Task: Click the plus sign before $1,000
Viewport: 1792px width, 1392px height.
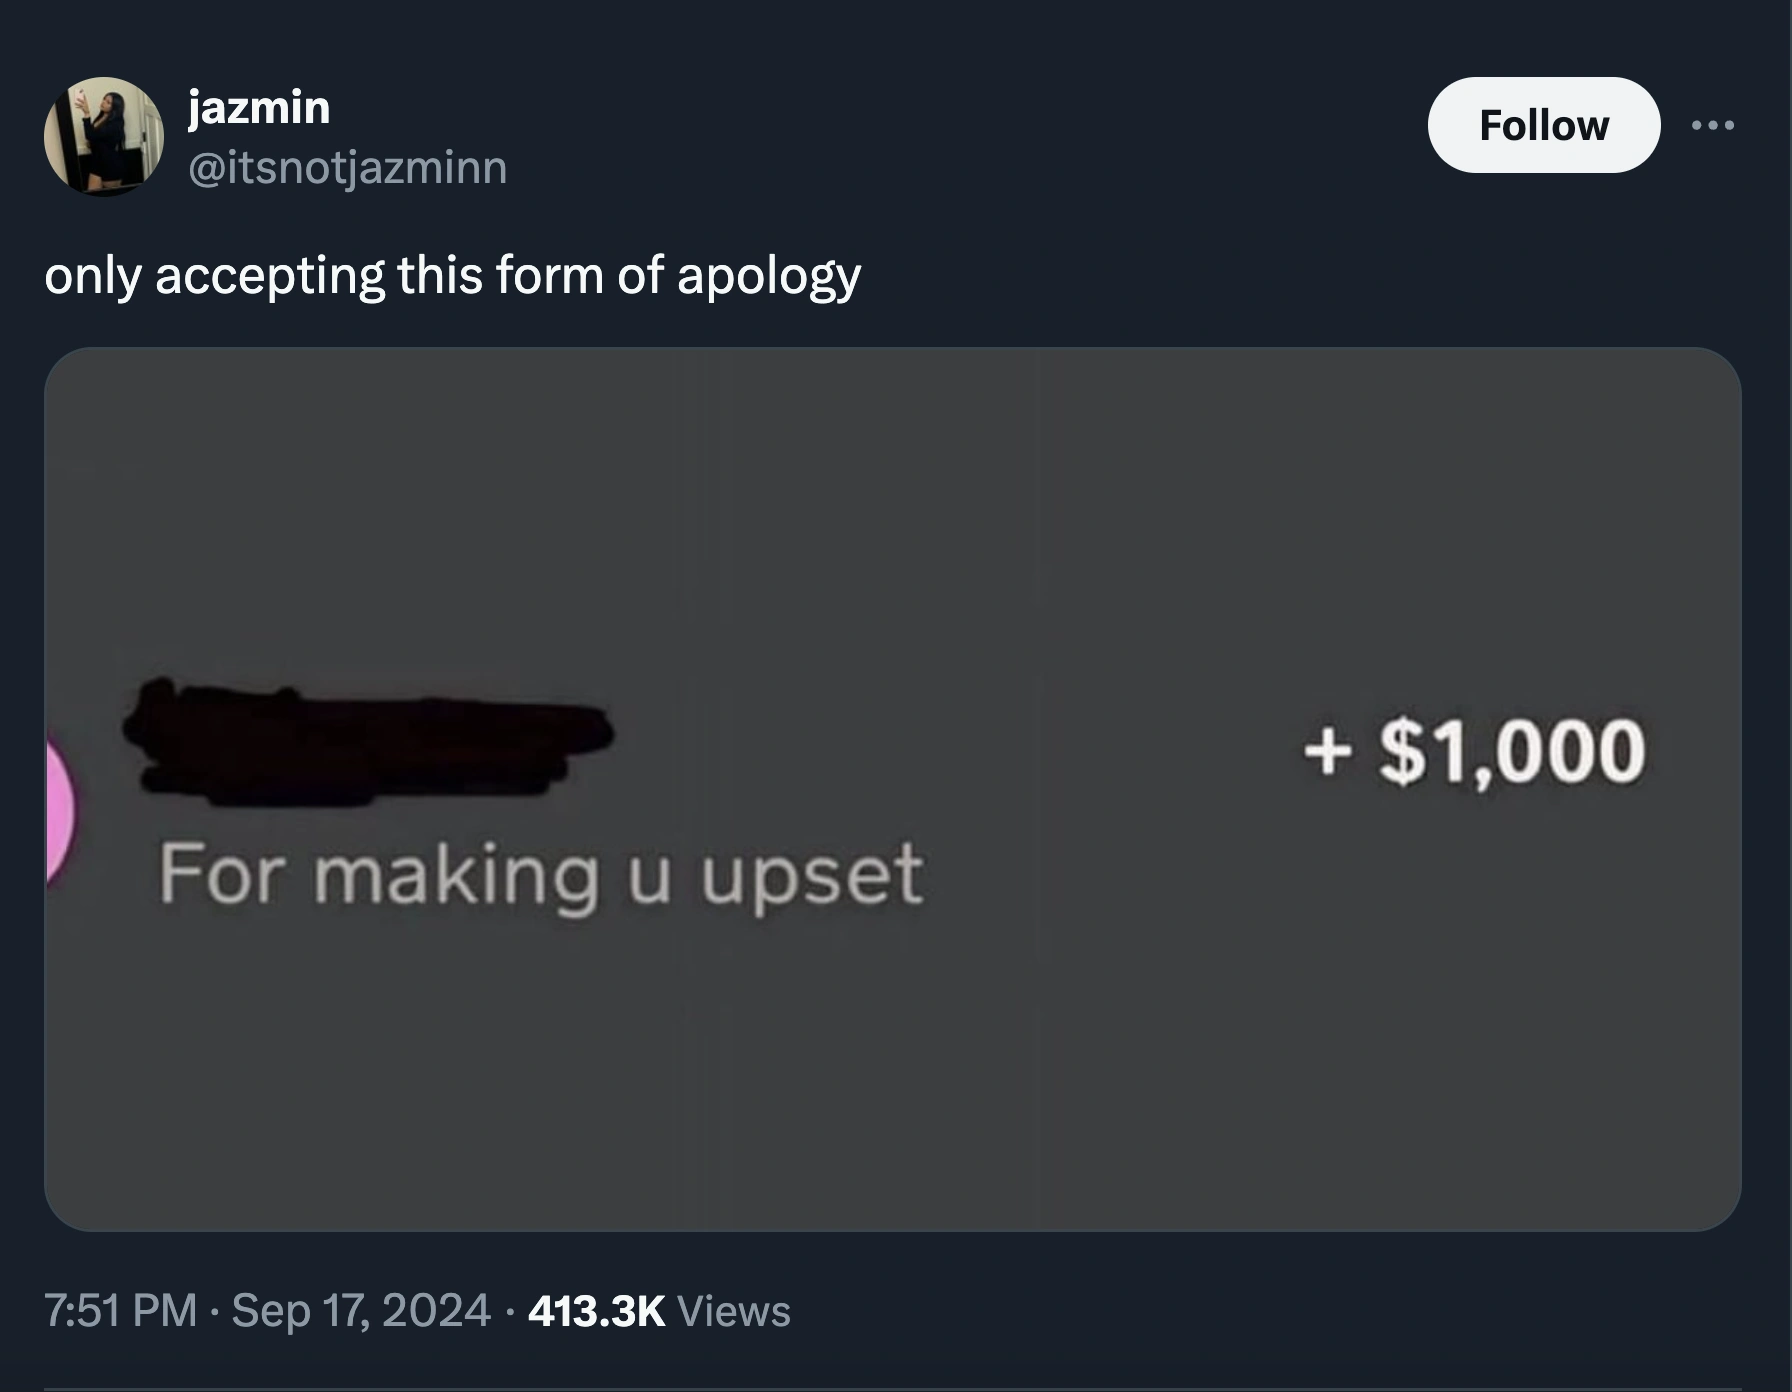Action: tap(1327, 751)
